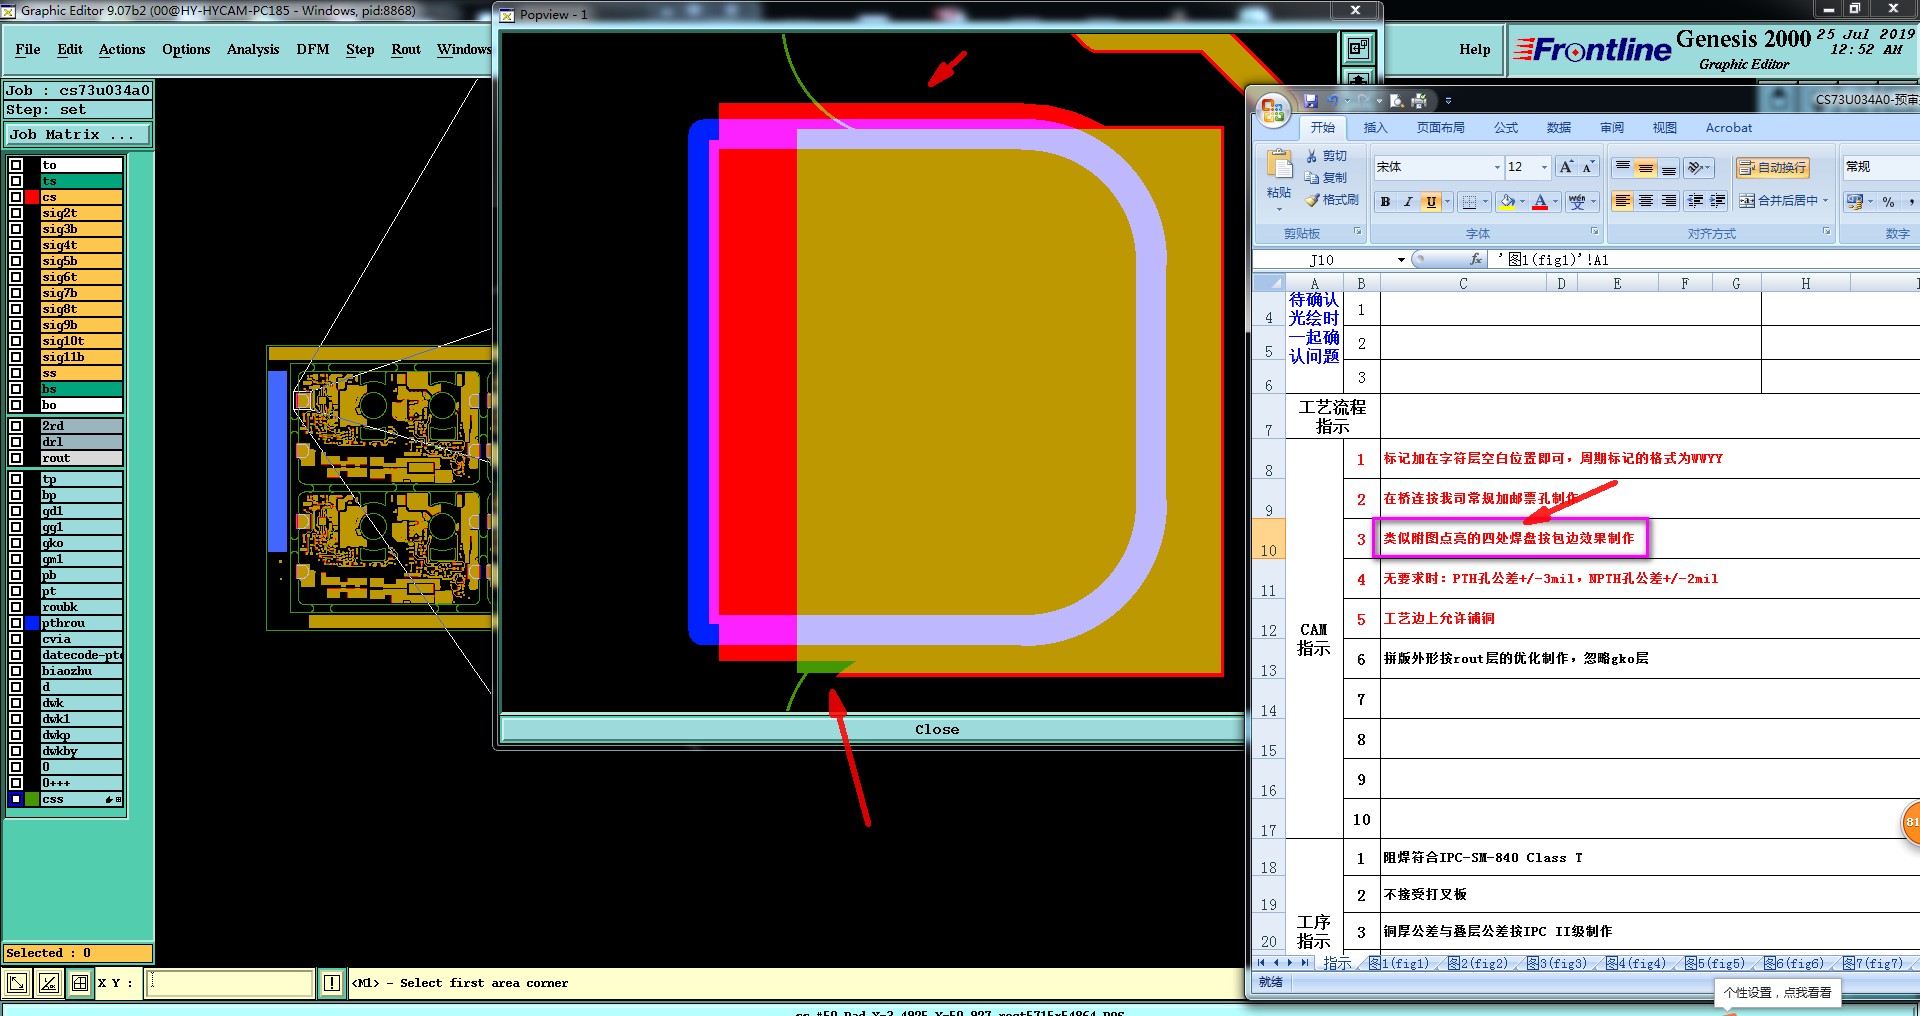Viewport: 1920px width, 1016px height.
Task: Toggle display of the 'sig6t' layer
Action: point(16,277)
